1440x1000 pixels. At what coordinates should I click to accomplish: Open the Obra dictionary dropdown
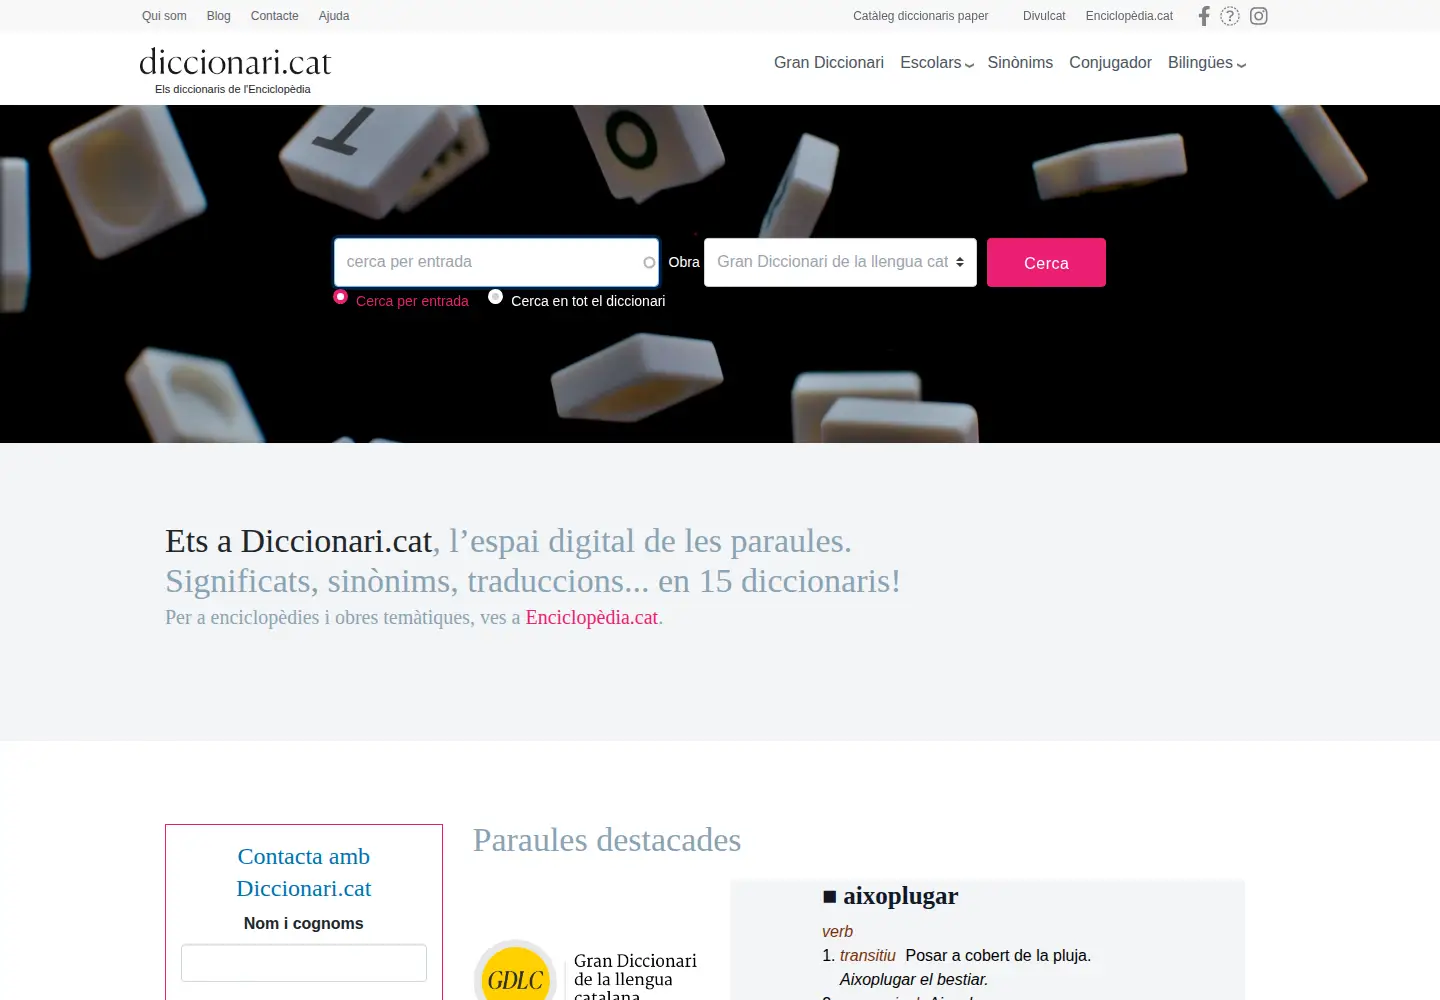[x=840, y=262]
